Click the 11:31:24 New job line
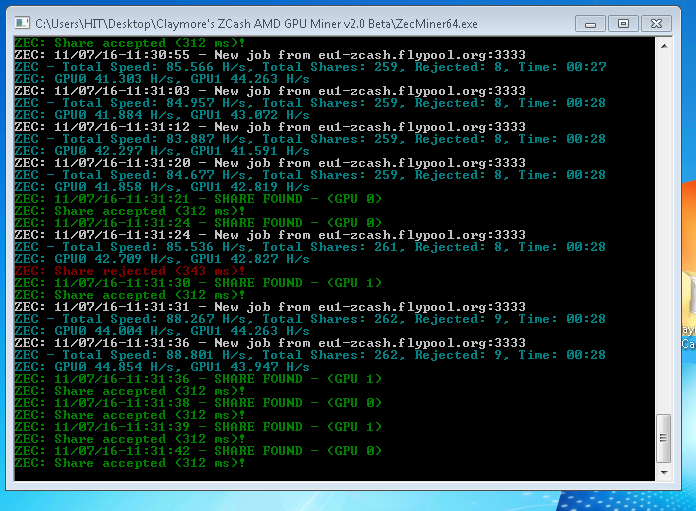 pos(270,235)
